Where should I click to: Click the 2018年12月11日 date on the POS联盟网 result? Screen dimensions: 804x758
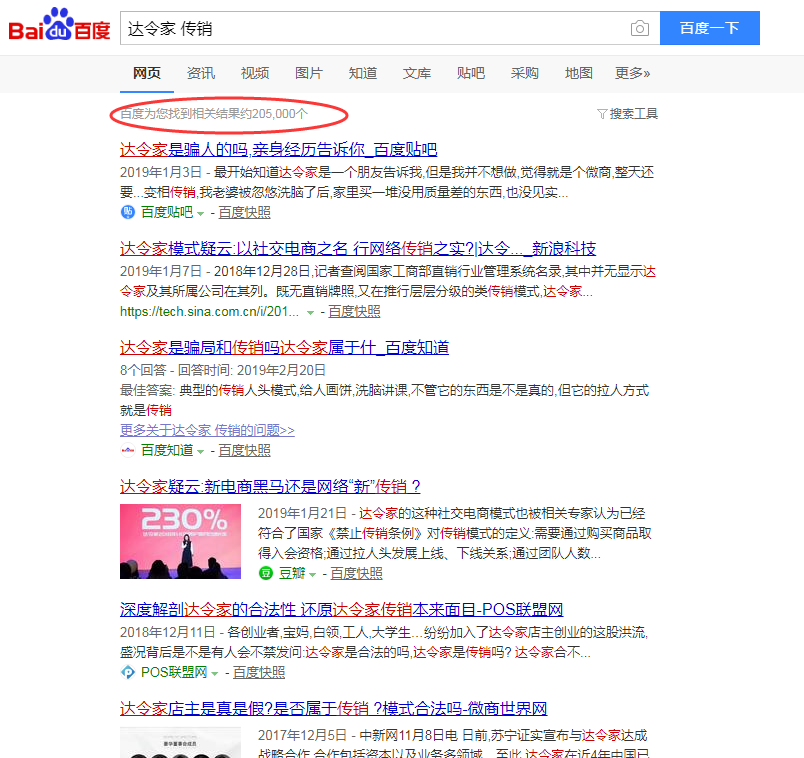pyautogui.click(x=168, y=632)
